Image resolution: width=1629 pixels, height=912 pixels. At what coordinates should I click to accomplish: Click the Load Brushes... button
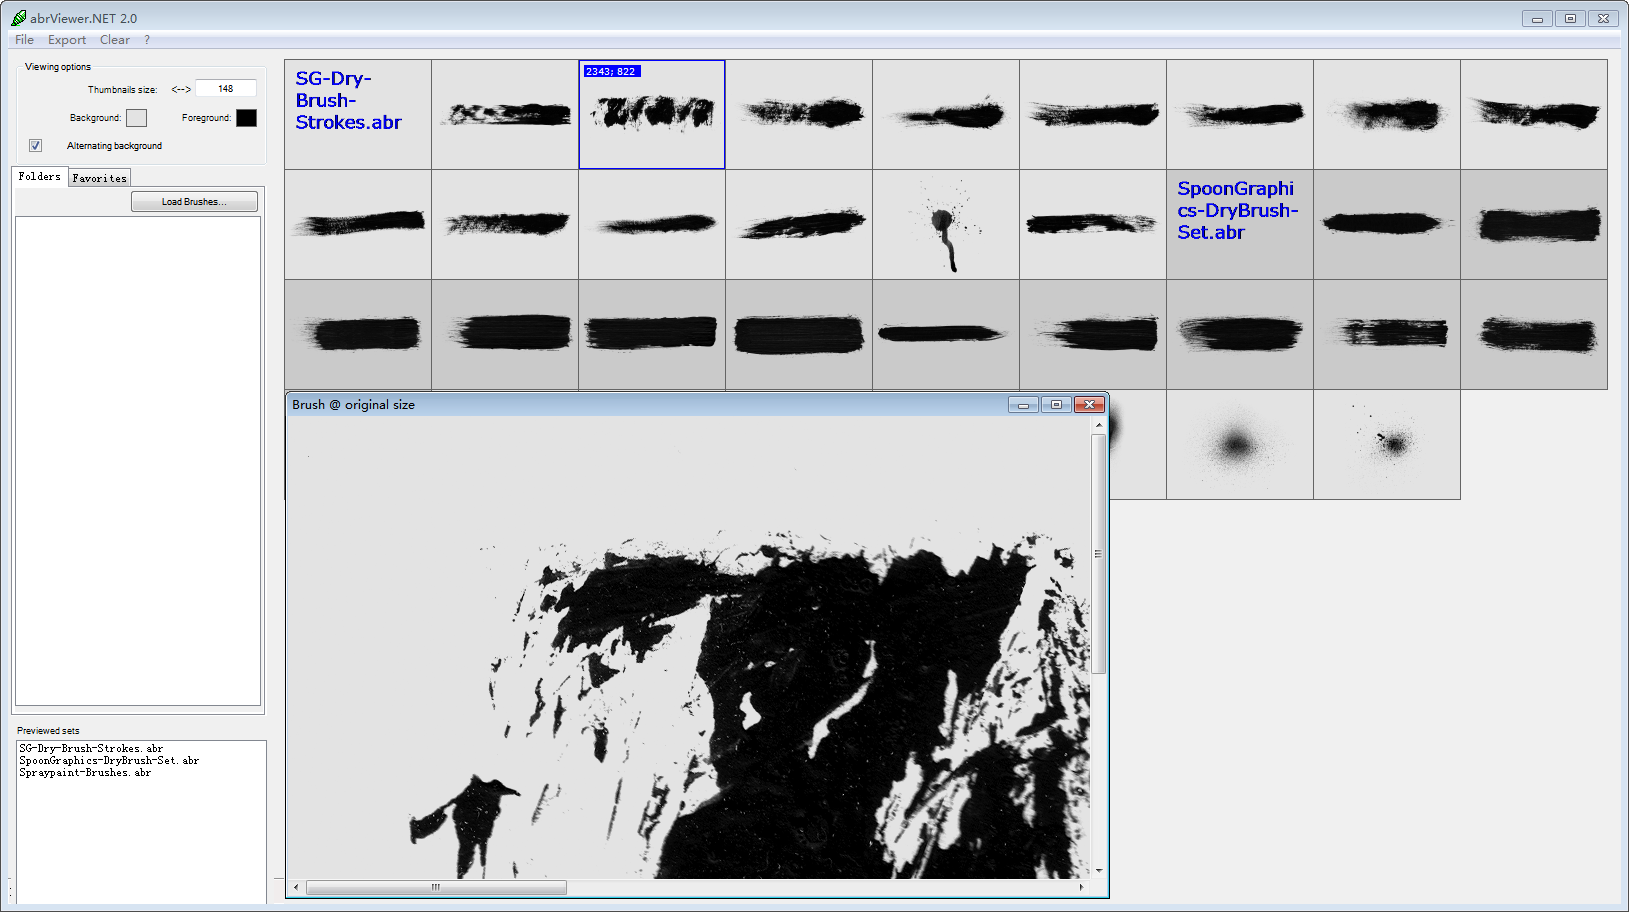tap(194, 202)
